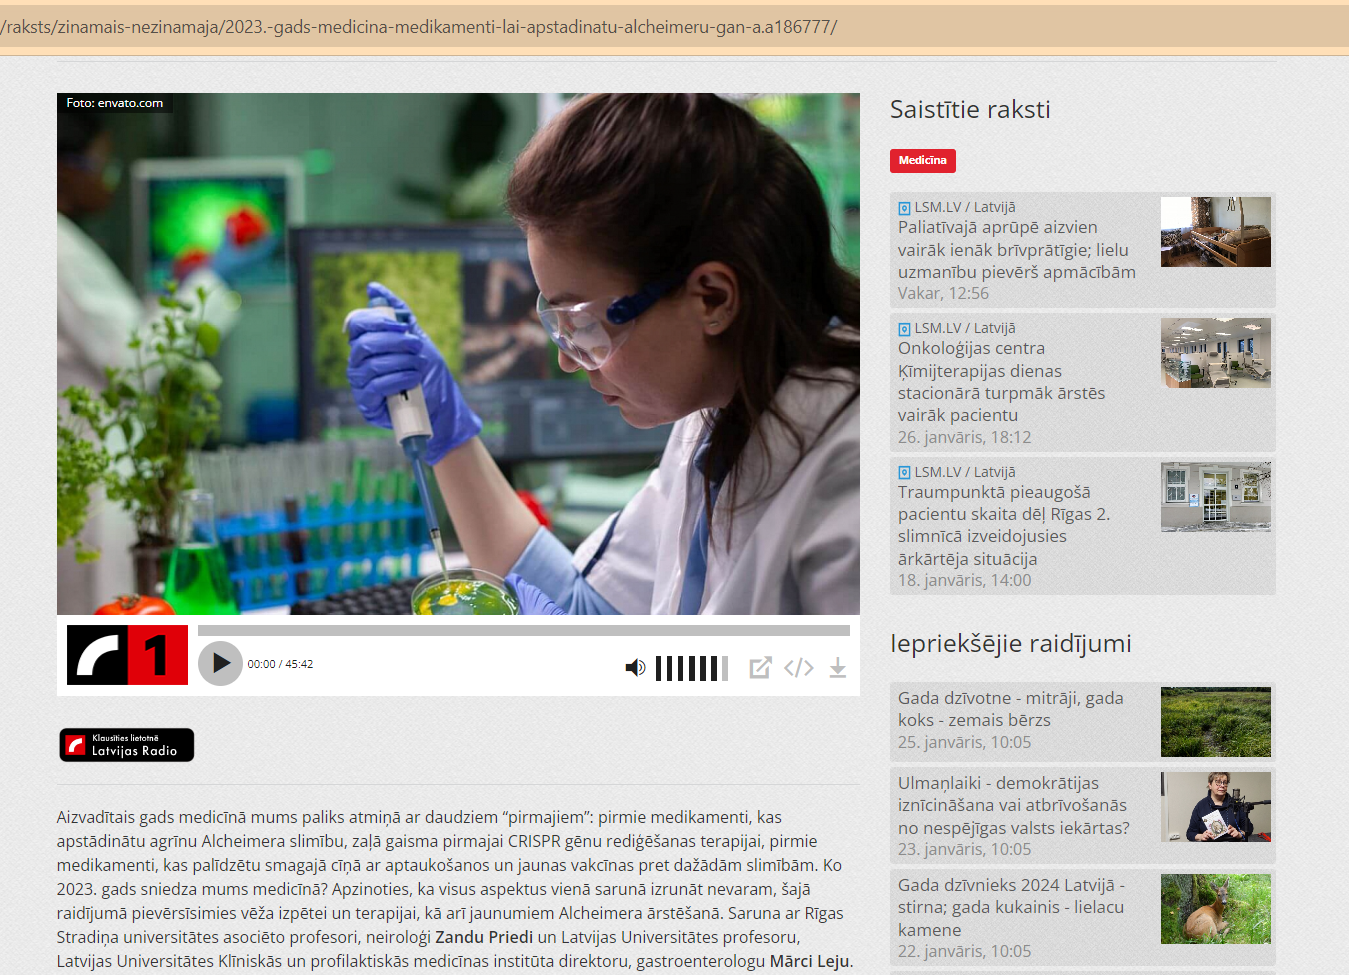
Task: Click the '26. janvāris, 18:12' timestamp
Action: coord(964,437)
